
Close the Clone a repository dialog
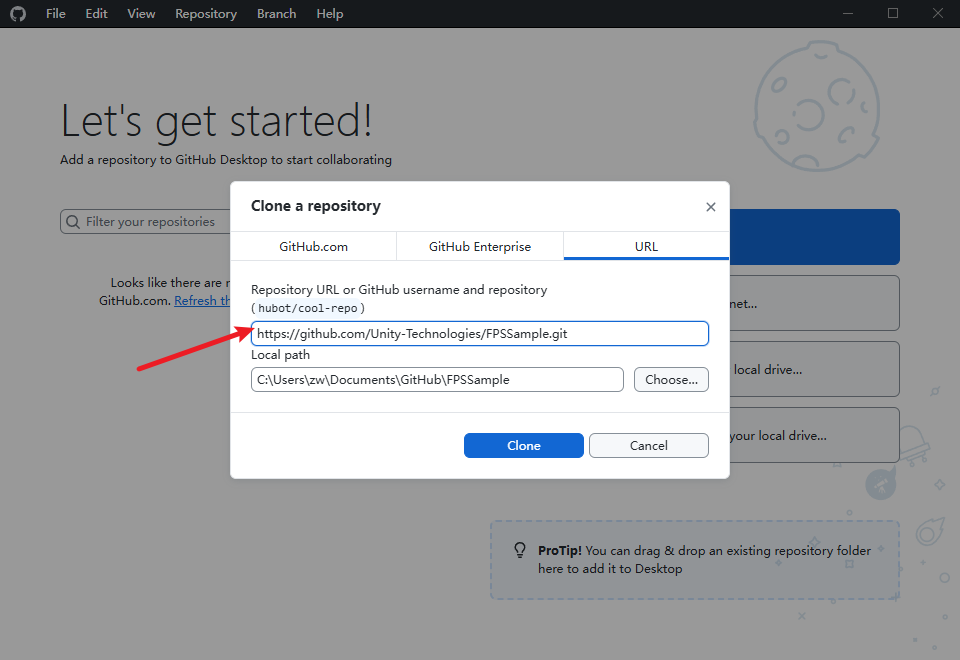tap(710, 206)
